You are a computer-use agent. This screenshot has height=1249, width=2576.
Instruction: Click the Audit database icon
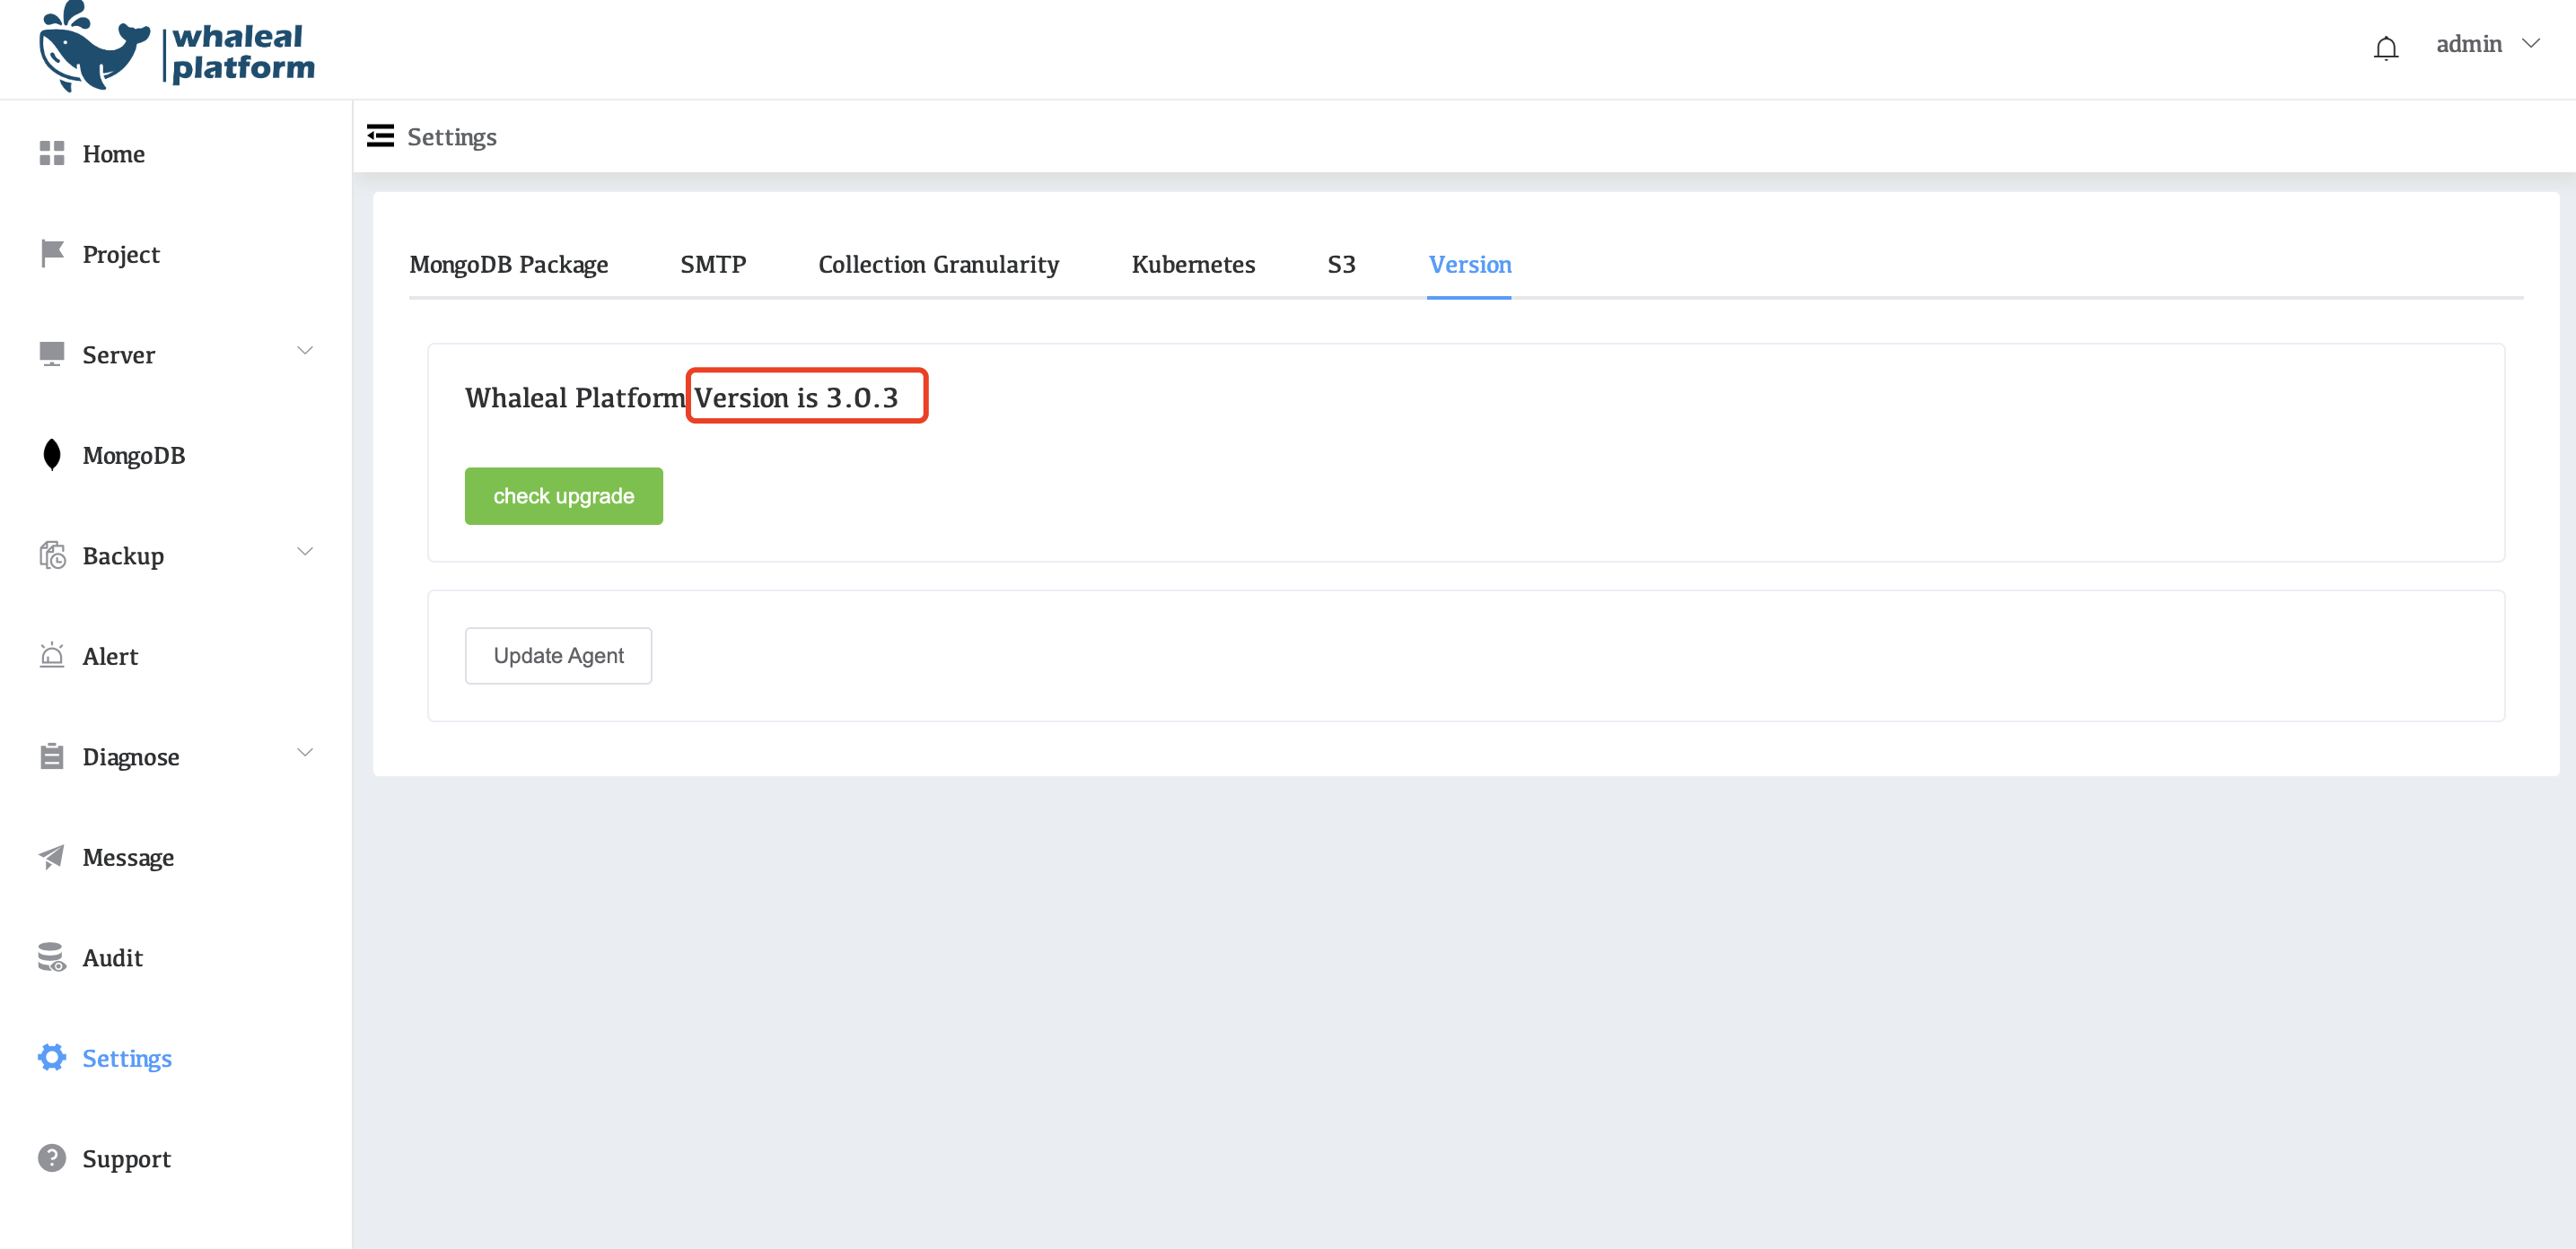pos(52,957)
